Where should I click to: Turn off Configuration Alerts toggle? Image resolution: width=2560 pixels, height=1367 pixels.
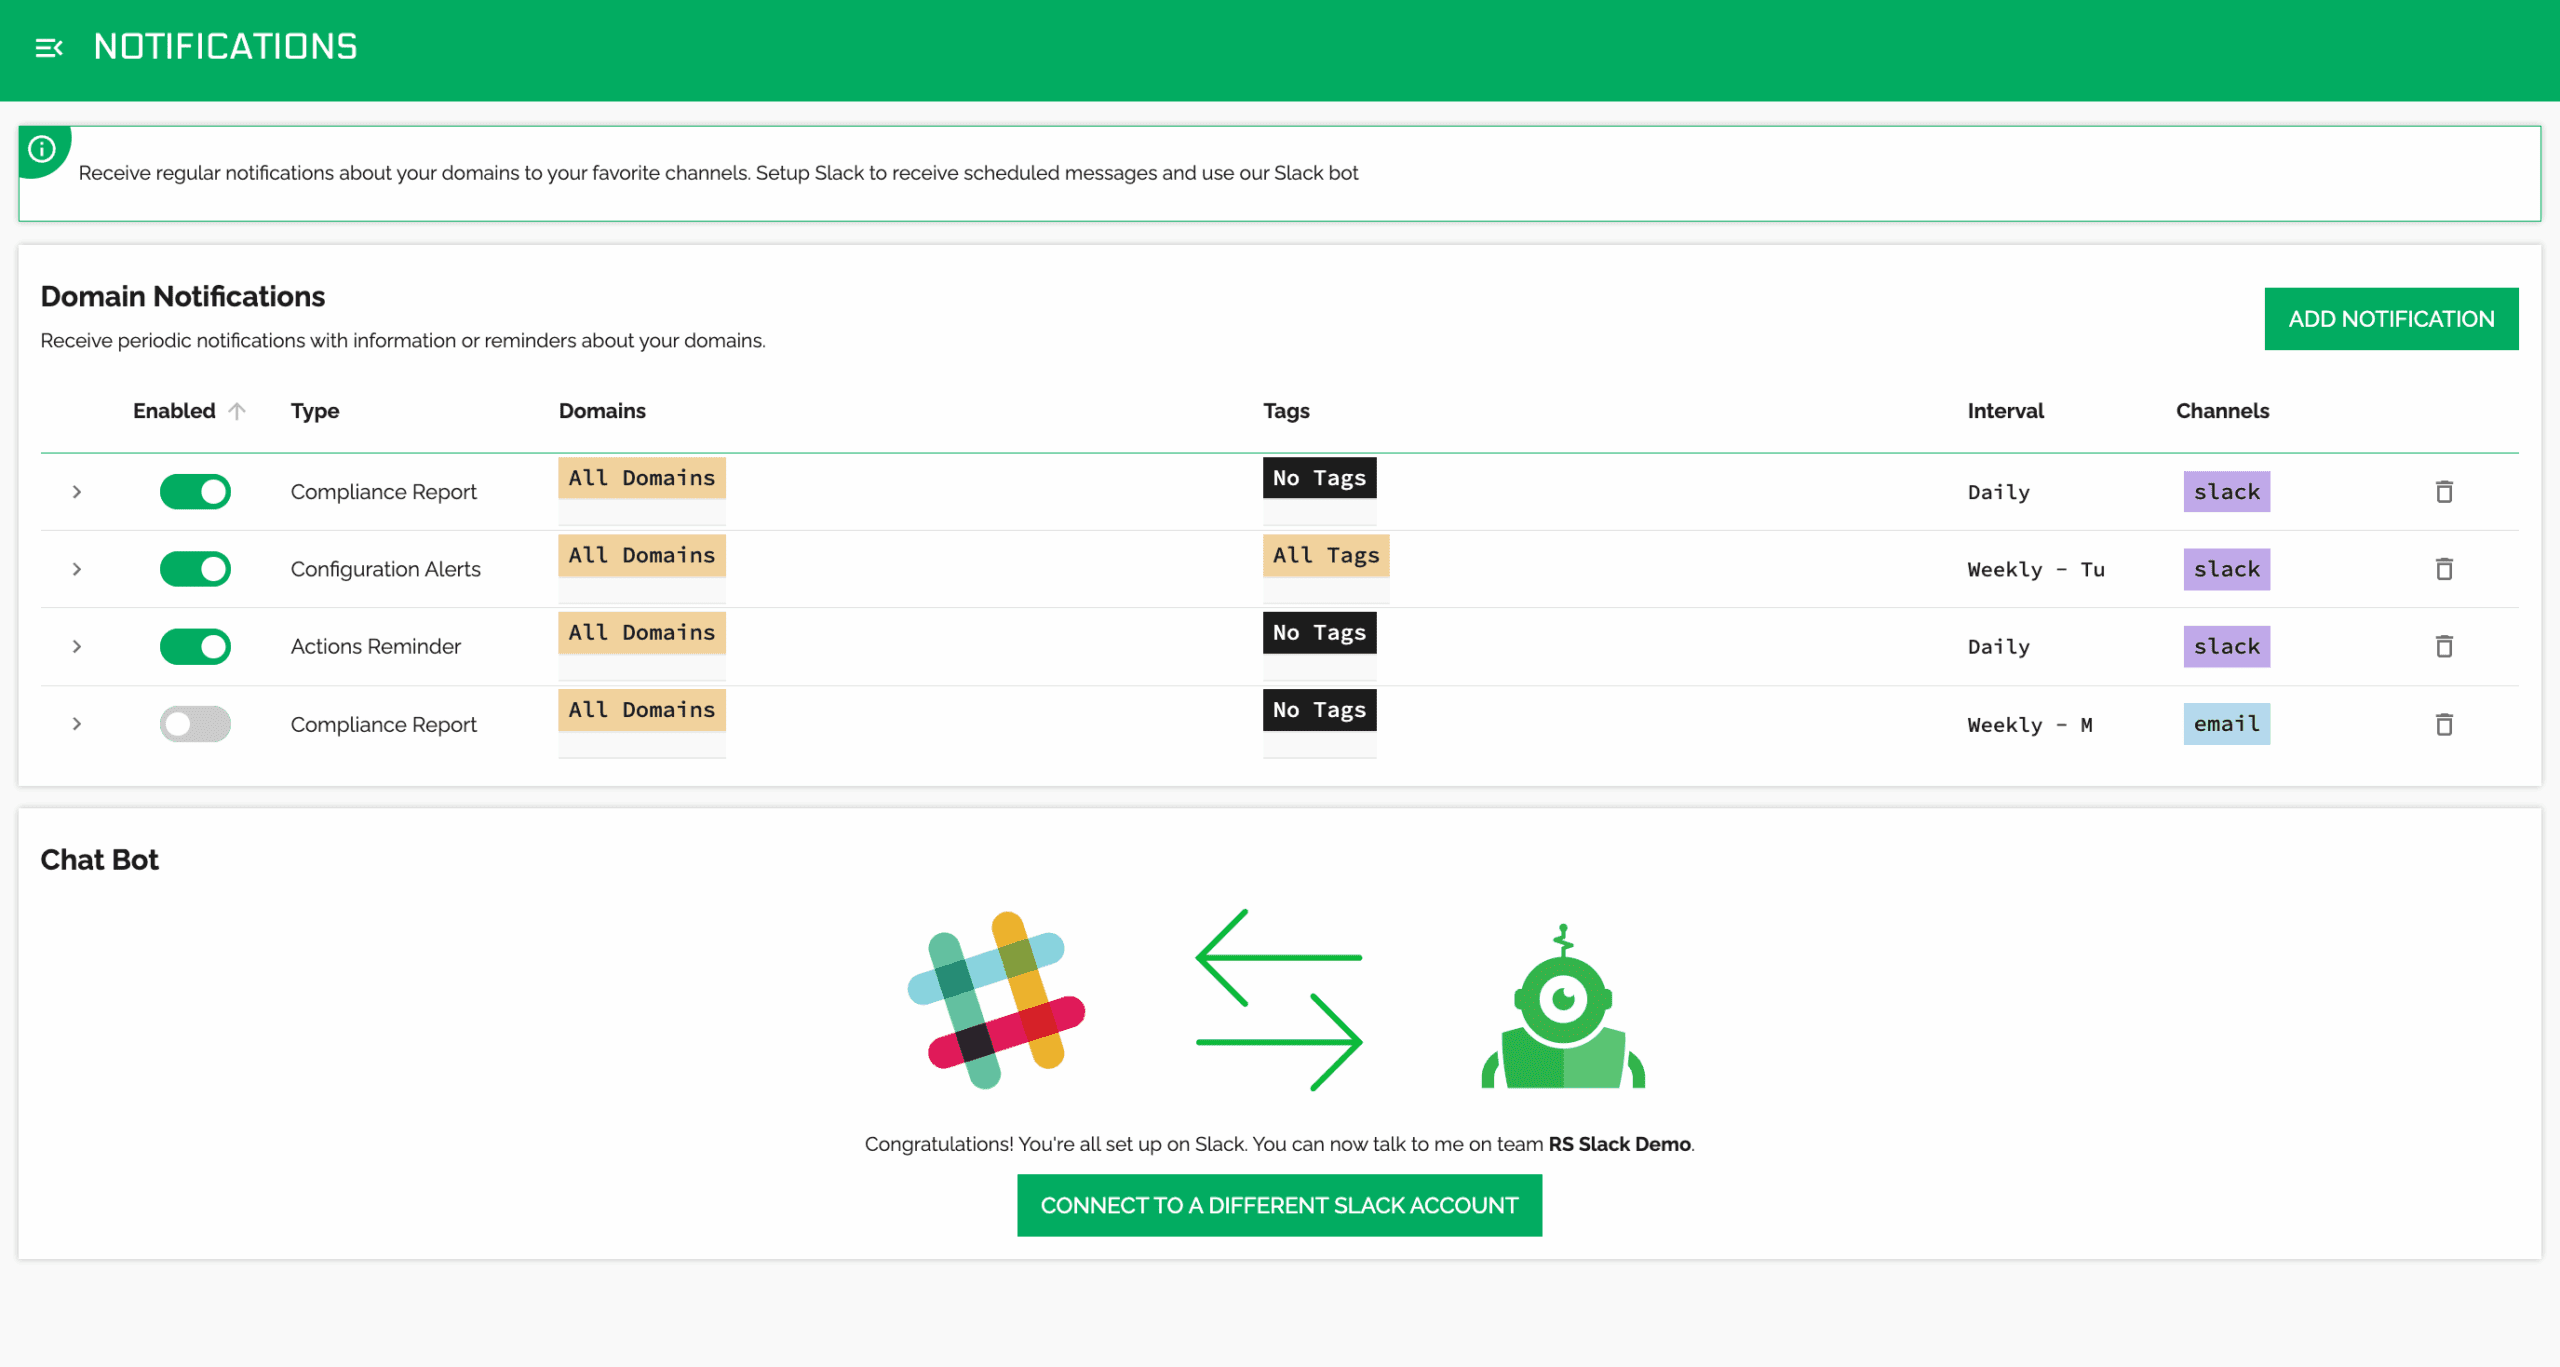[195, 569]
